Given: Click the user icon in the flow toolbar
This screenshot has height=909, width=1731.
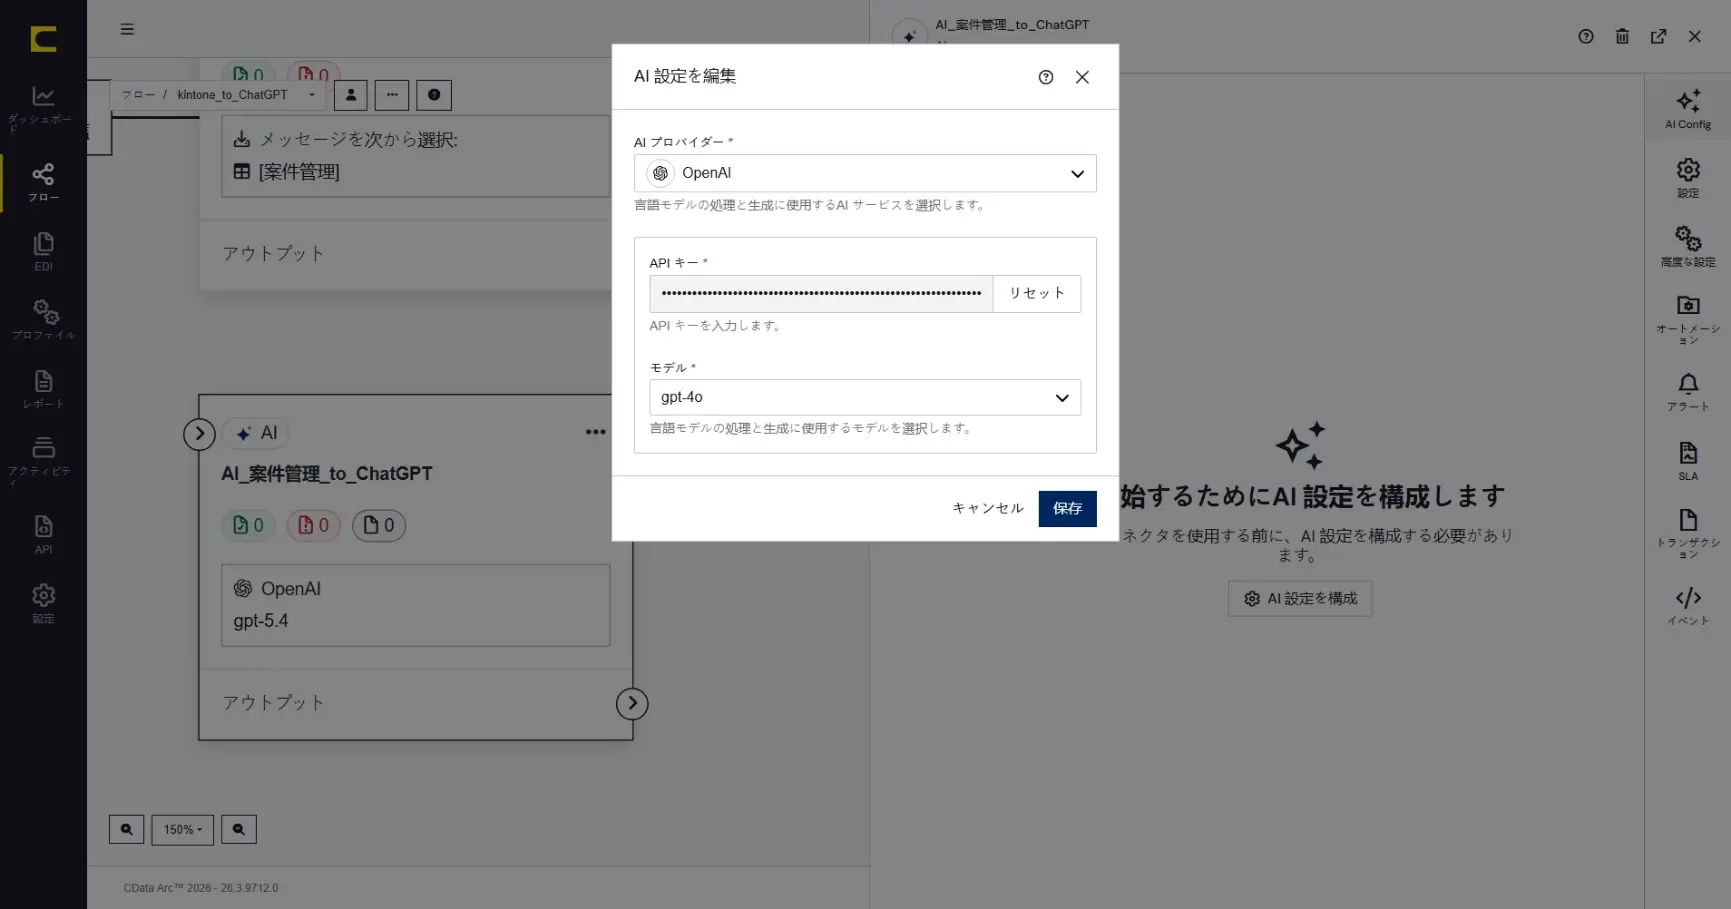Looking at the screenshot, I should [351, 95].
